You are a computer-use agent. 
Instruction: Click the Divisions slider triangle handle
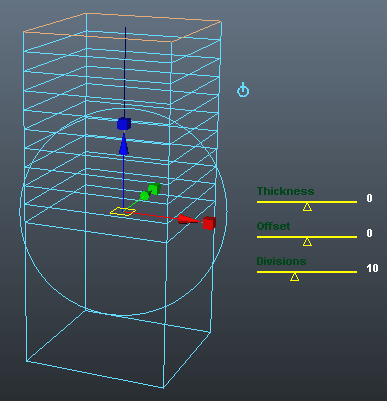(294, 277)
